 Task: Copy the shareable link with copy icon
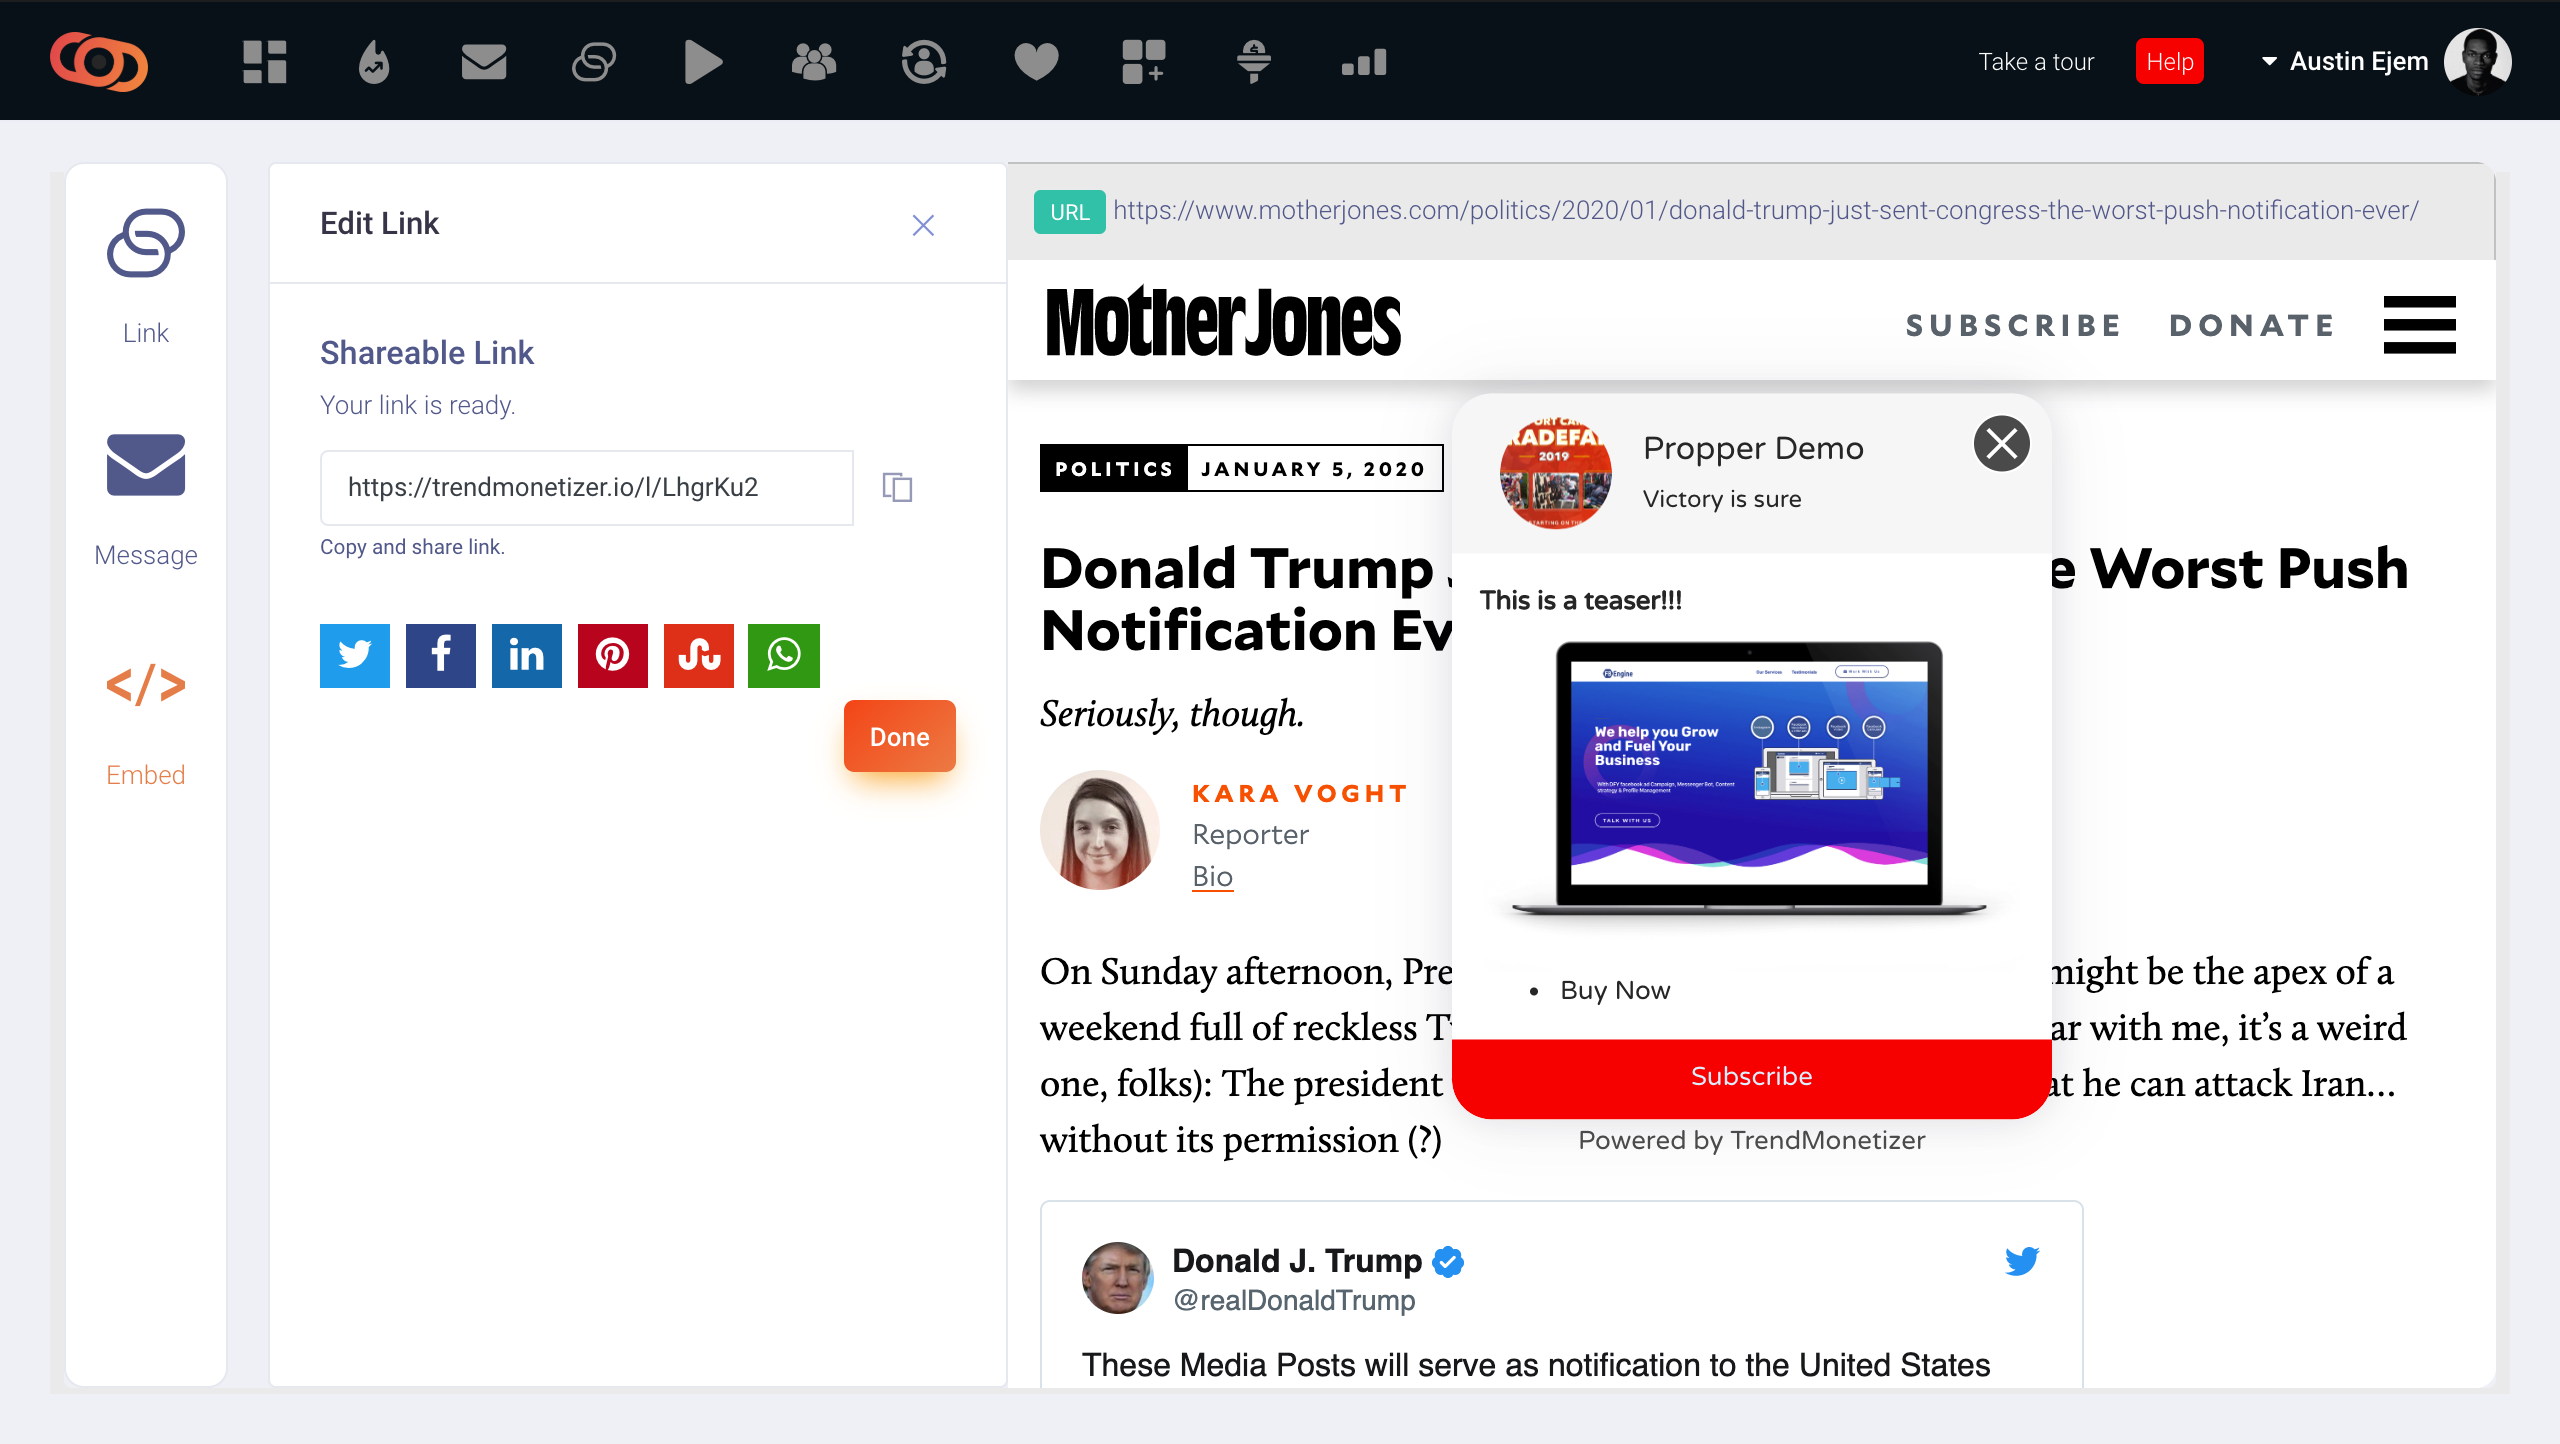(897, 487)
